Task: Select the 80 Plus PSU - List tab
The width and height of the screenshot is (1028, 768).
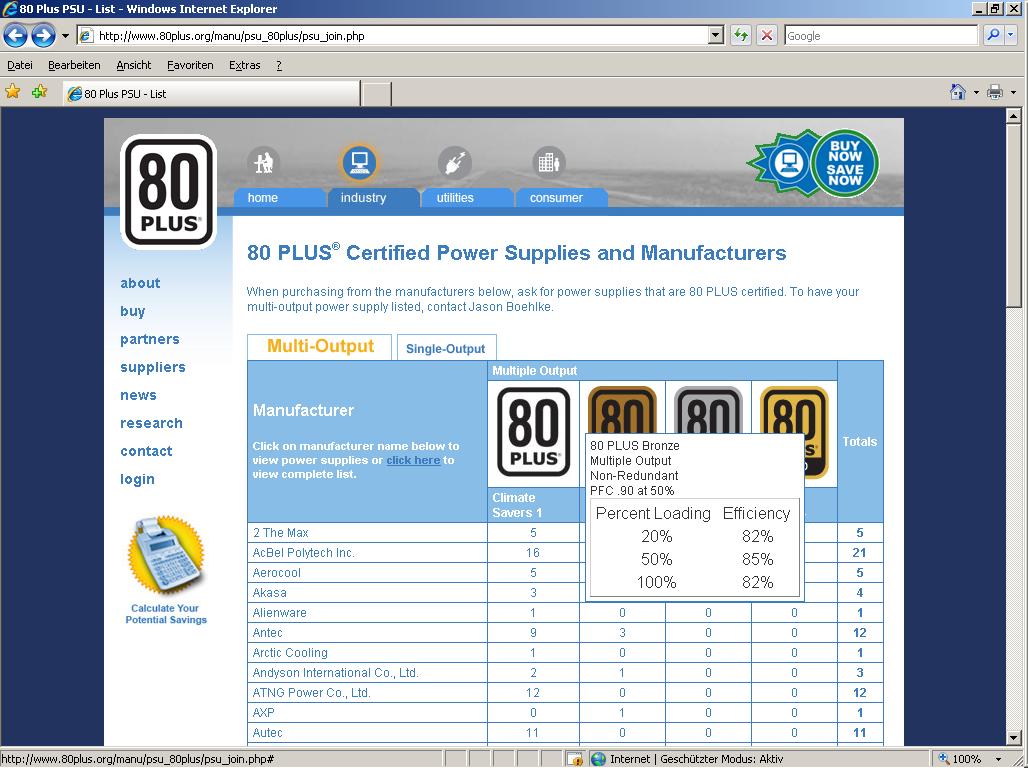Action: click(211, 93)
